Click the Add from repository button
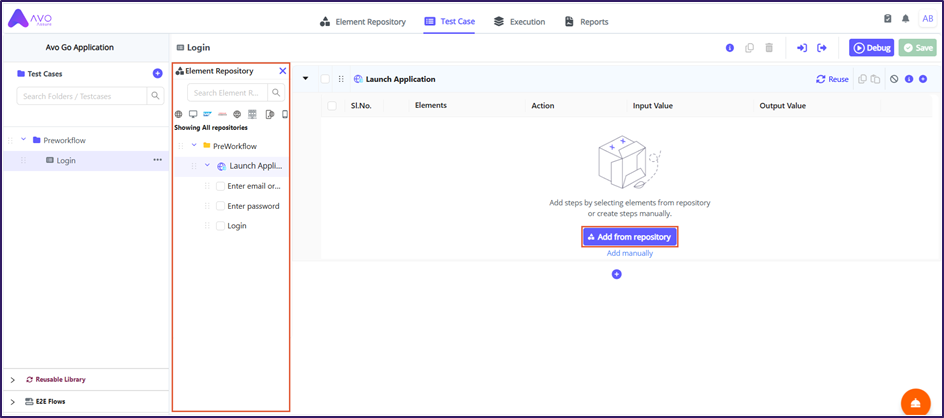The width and height of the screenshot is (944, 418). [x=630, y=237]
